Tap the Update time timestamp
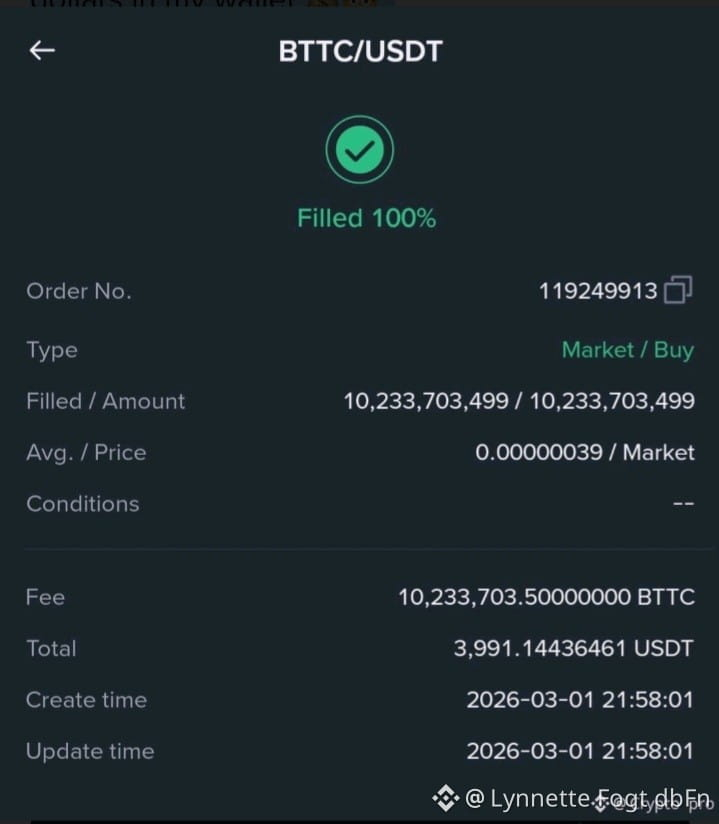Viewport: 719px width, 824px height. tap(580, 751)
